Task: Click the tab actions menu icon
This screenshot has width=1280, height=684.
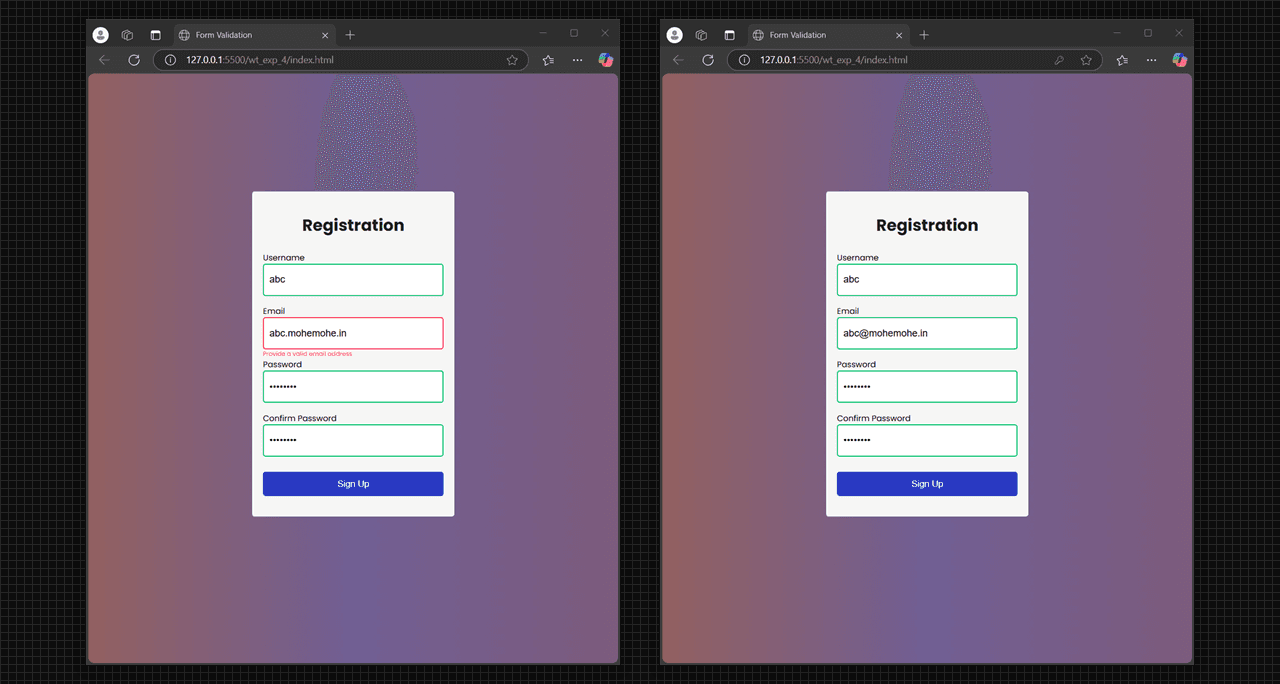Action: pos(155,34)
